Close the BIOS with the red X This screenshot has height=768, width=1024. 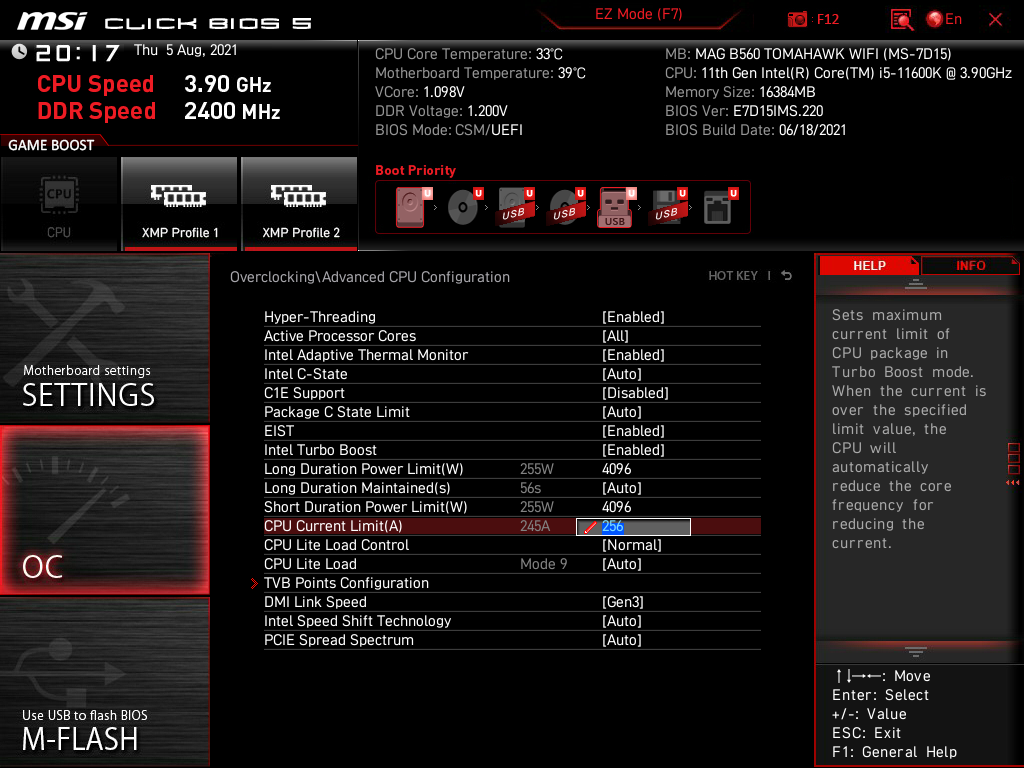995,20
